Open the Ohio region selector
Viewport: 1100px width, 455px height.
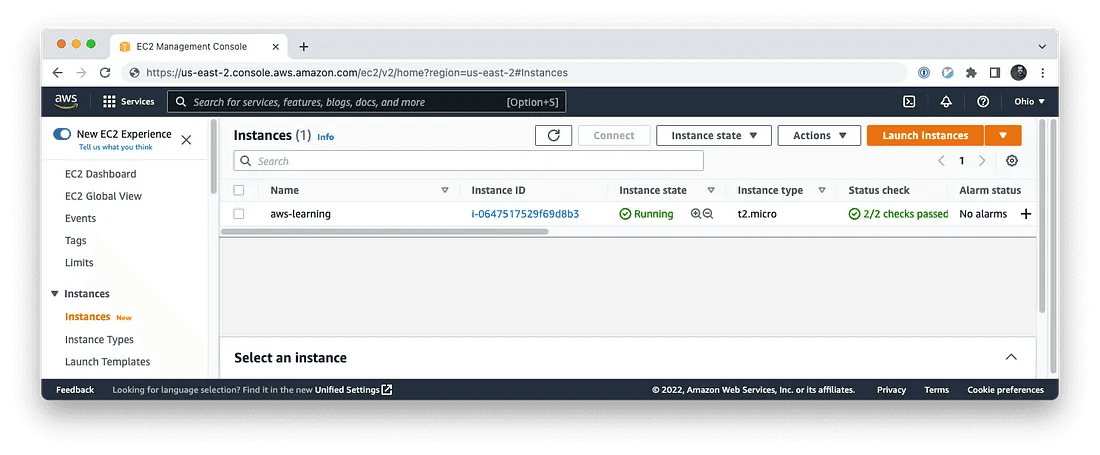point(1029,102)
